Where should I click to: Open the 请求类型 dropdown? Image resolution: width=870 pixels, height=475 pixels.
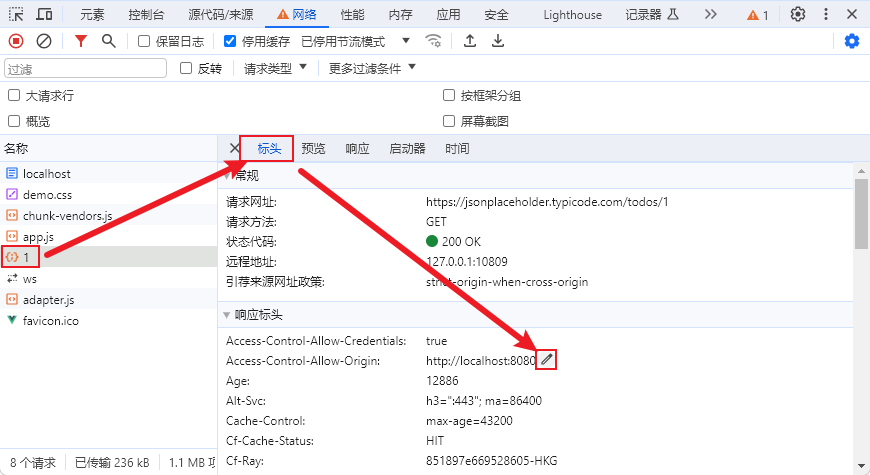275,68
